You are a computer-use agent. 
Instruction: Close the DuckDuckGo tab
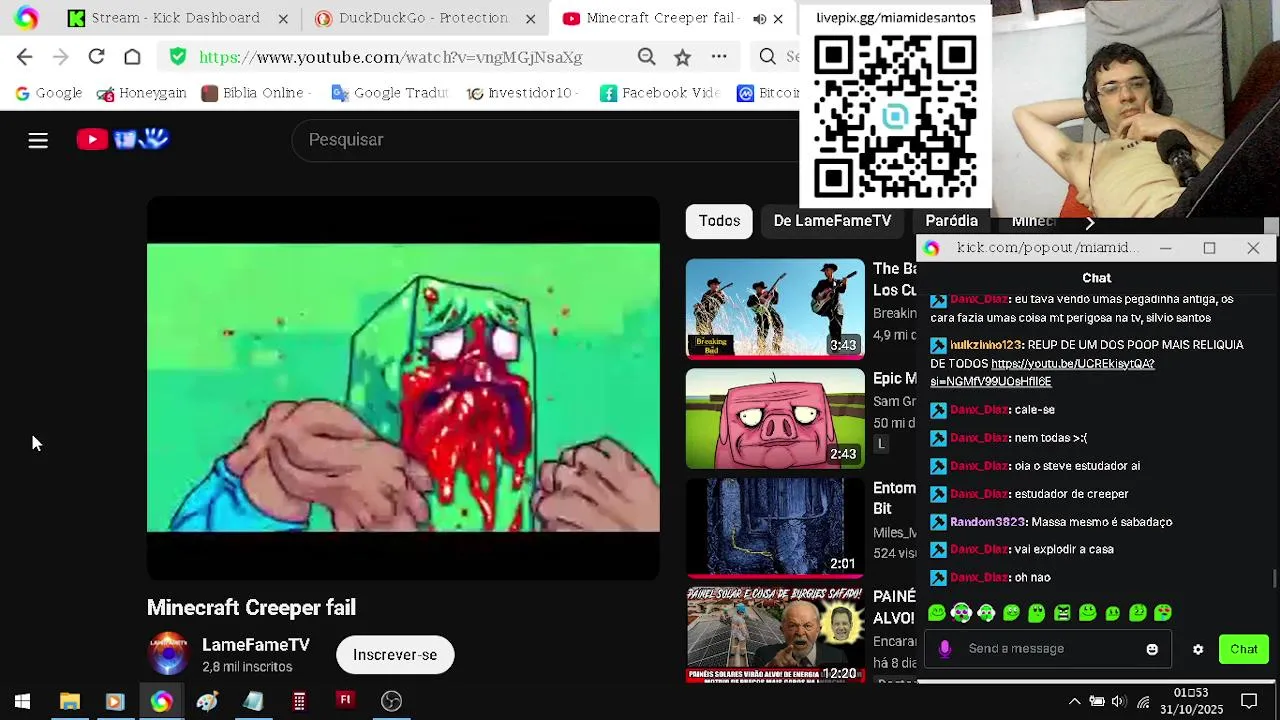tap(530, 18)
